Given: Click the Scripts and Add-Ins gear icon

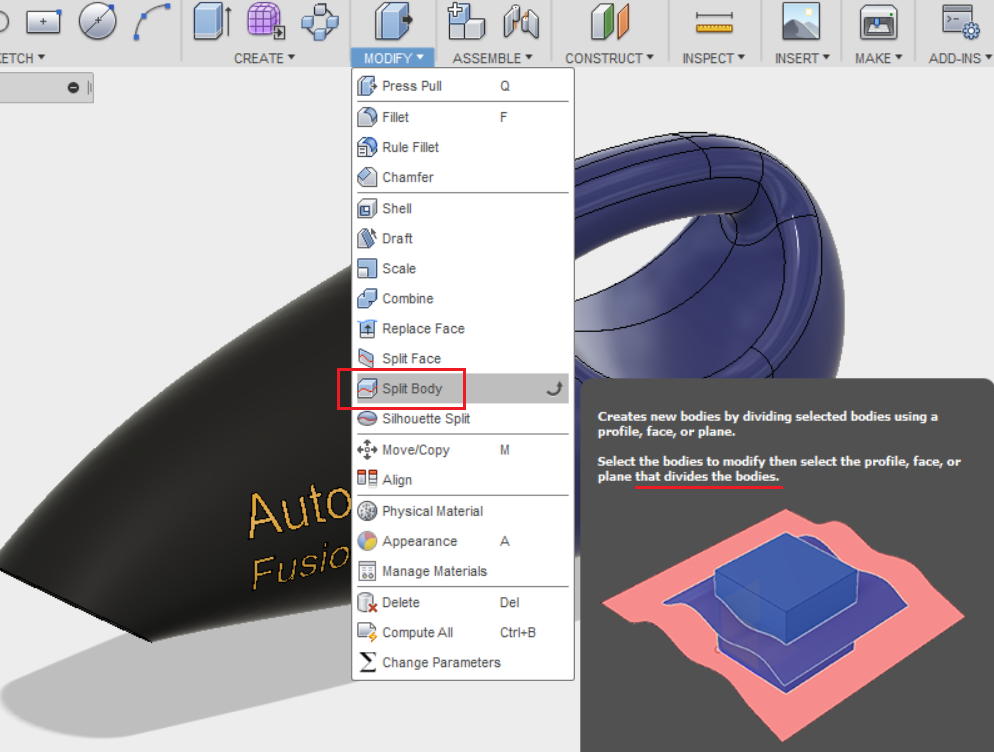Looking at the screenshot, I should (960, 22).
